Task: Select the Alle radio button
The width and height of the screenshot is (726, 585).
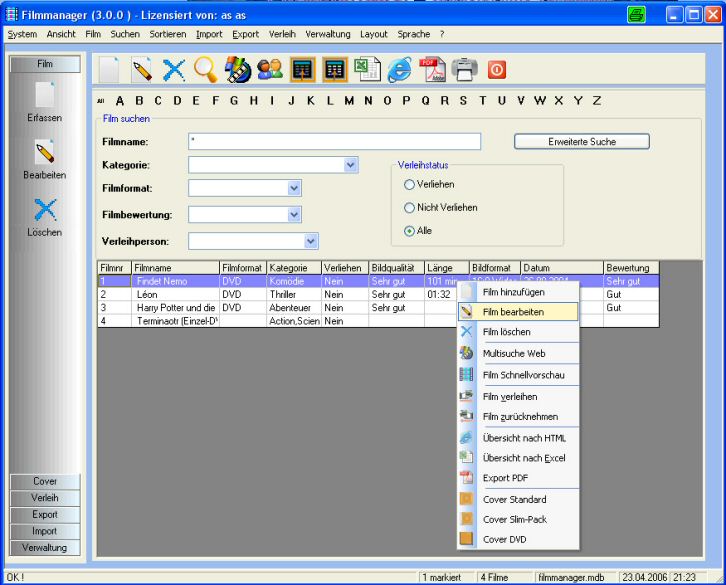Action: (x=409, y=231)
